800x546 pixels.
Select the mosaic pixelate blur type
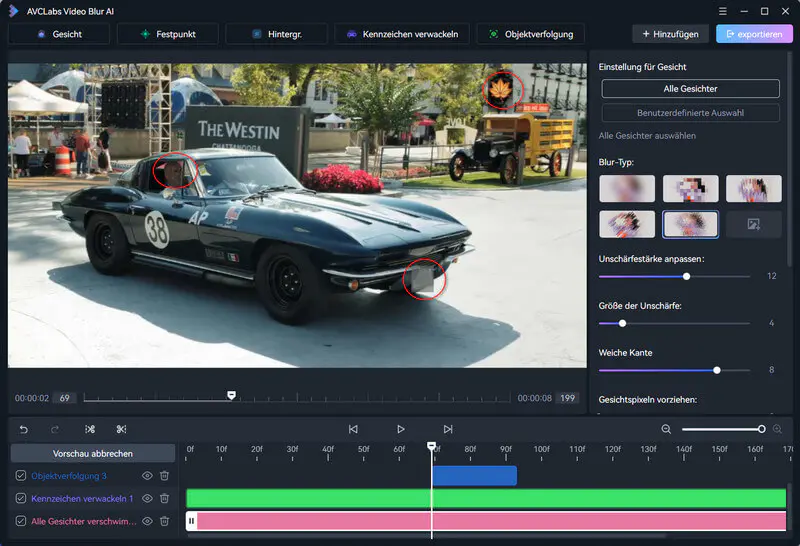click(x=690, y=188)
